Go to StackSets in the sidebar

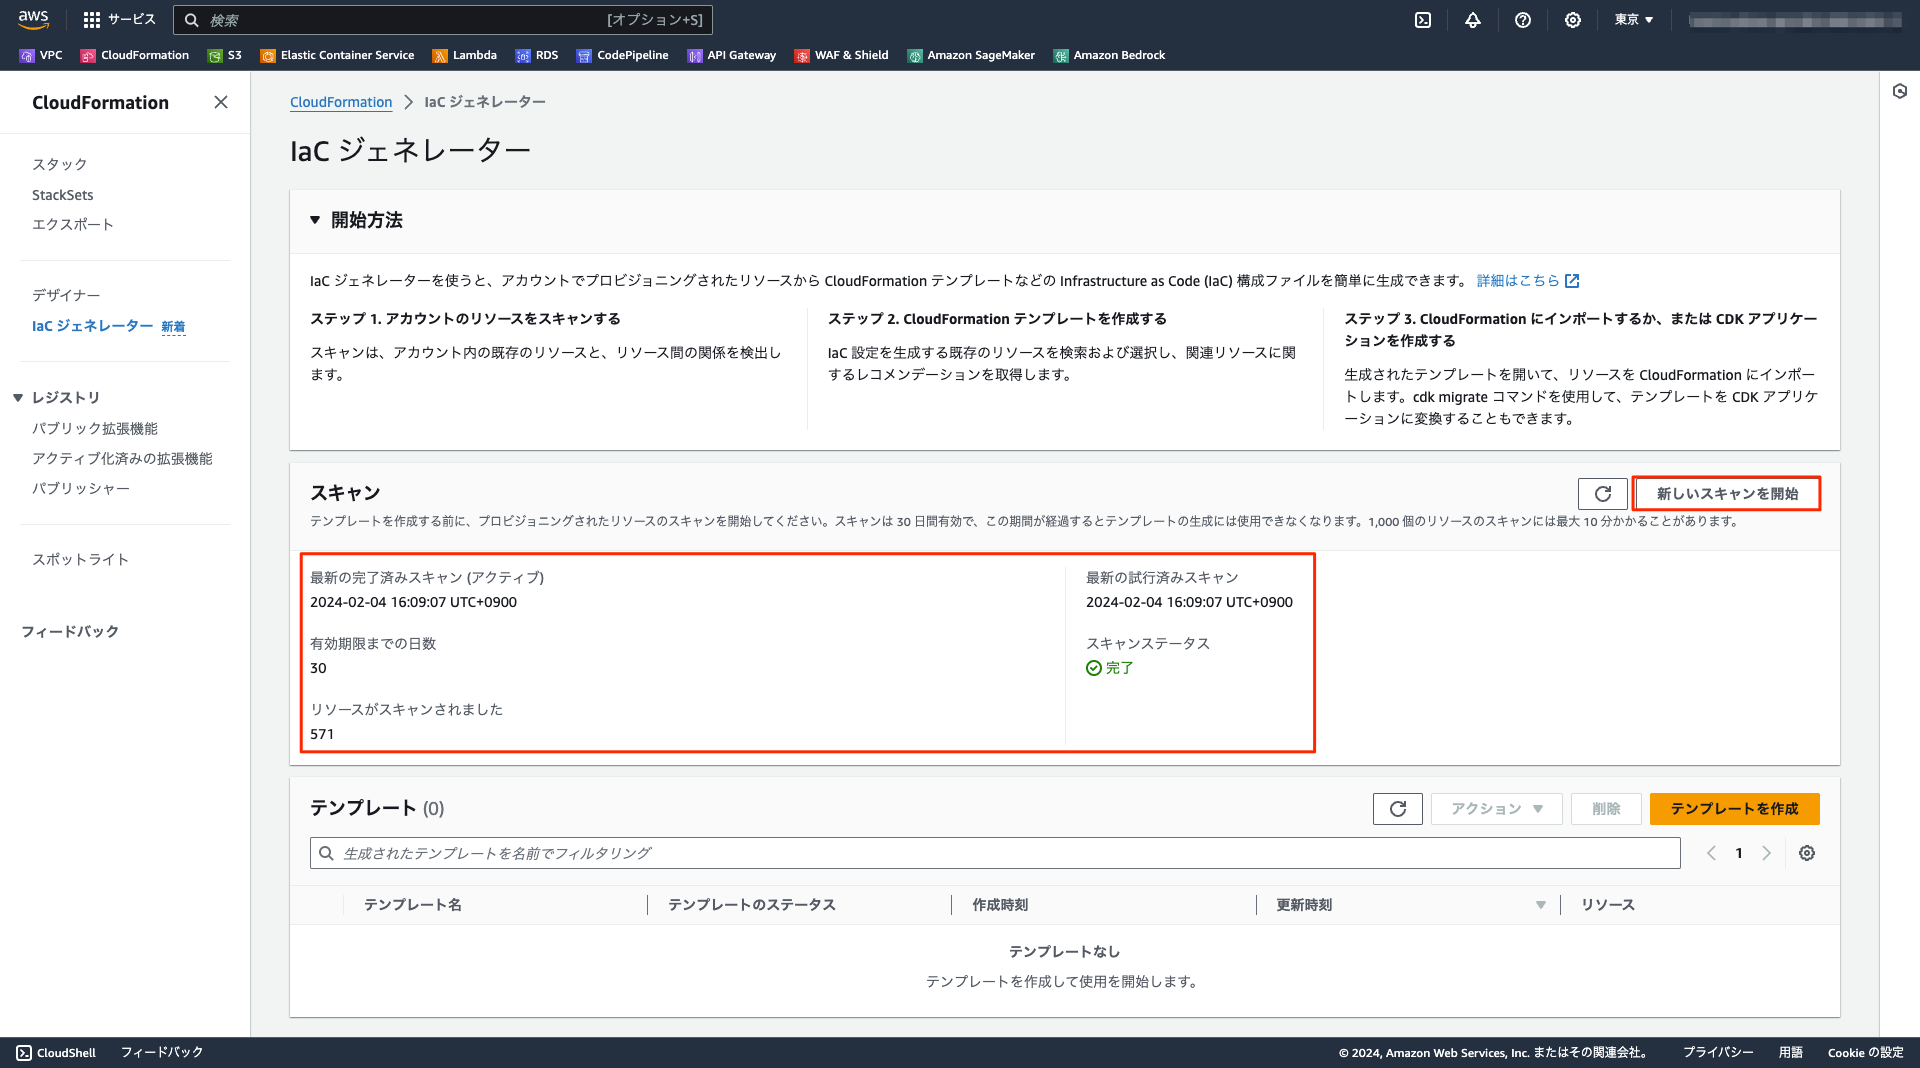click(x=63, y=195)
